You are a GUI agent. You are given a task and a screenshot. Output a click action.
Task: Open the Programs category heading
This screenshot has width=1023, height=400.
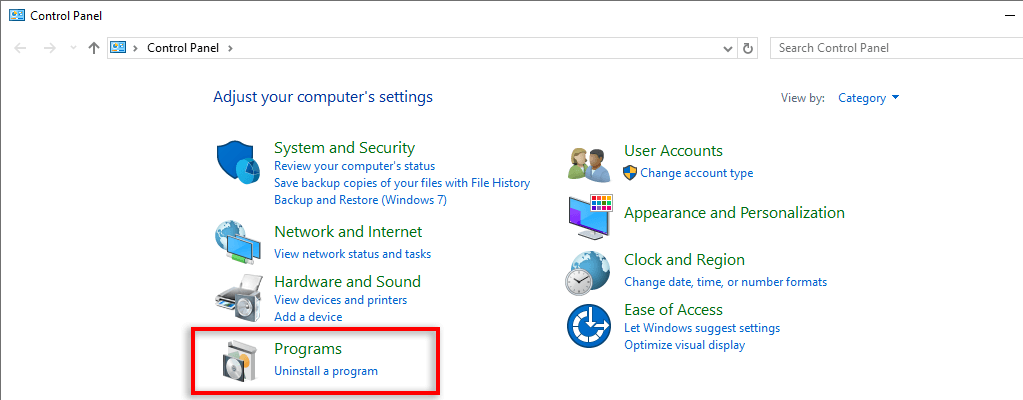[x=308, y=349]
